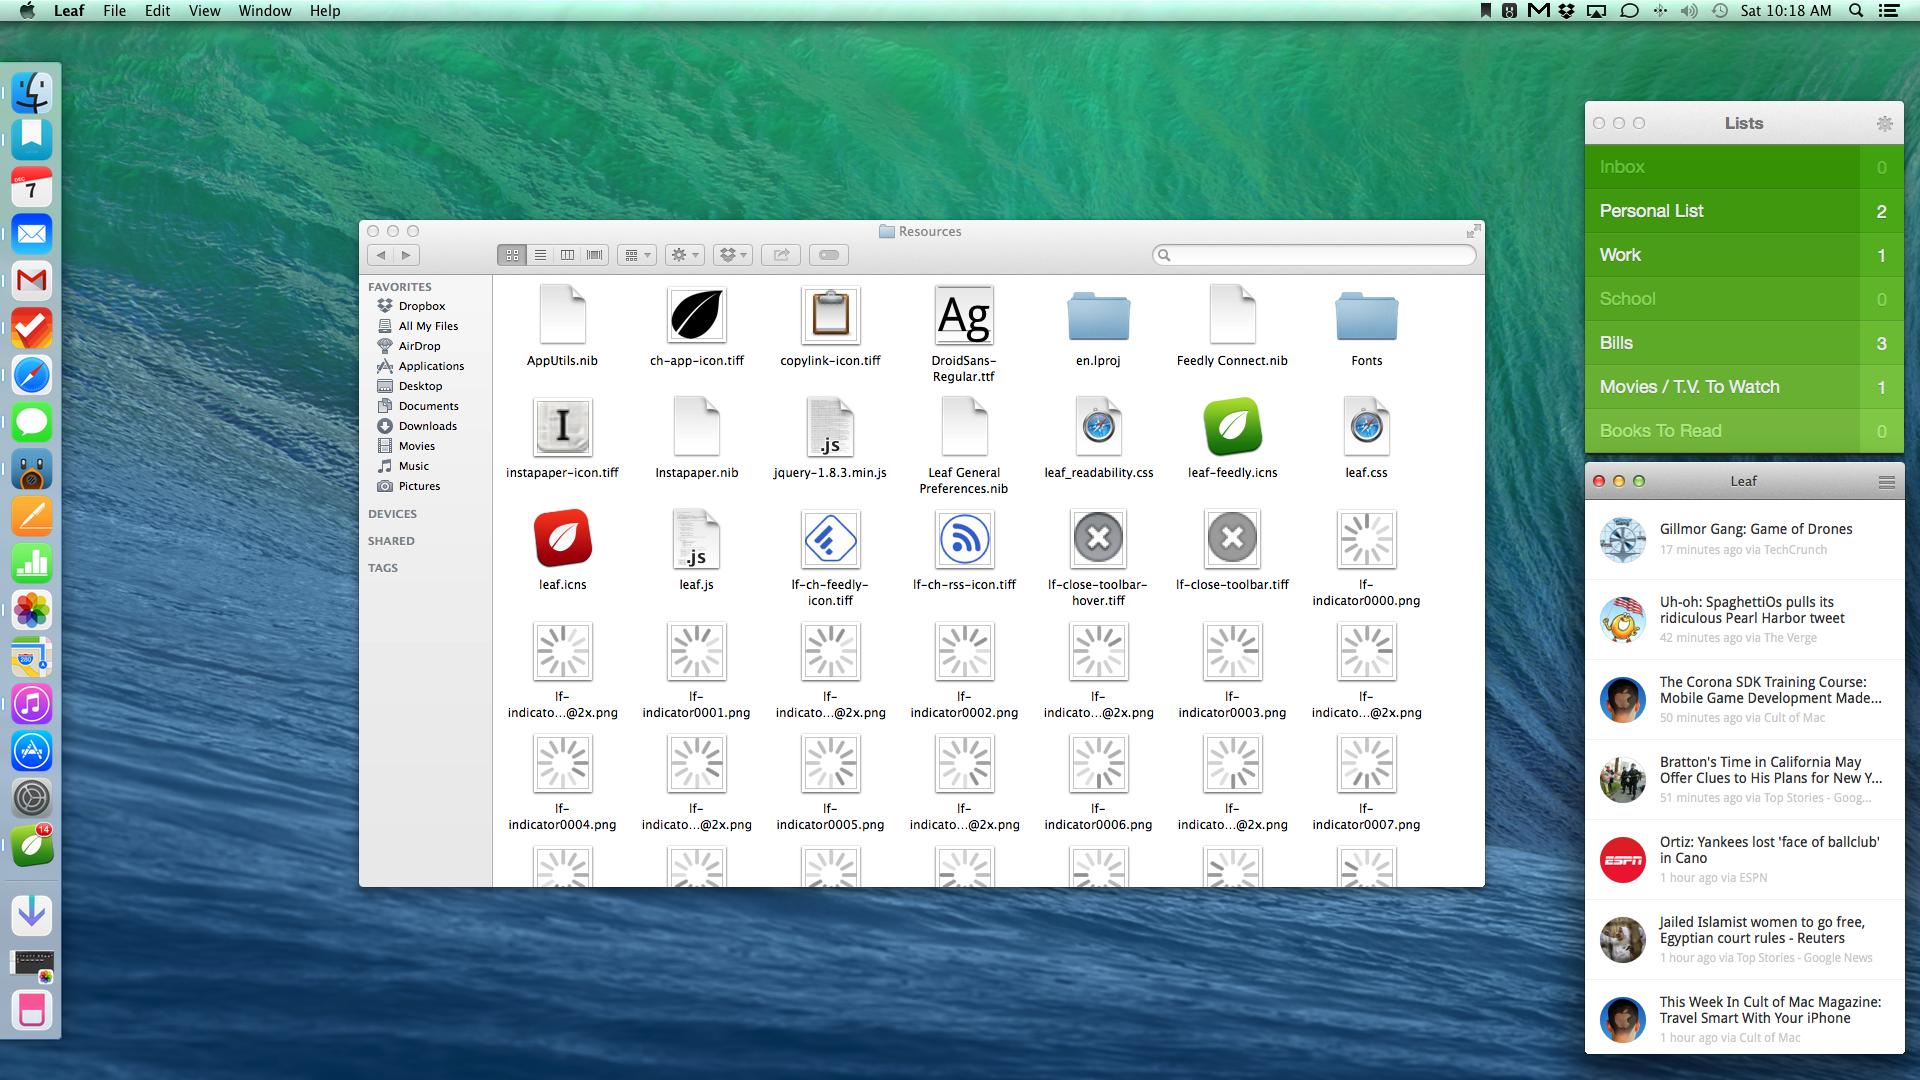Select the lf-ch-rss-icon.tiff file
1920x1080 pixels.
click(x=964, y=540)
